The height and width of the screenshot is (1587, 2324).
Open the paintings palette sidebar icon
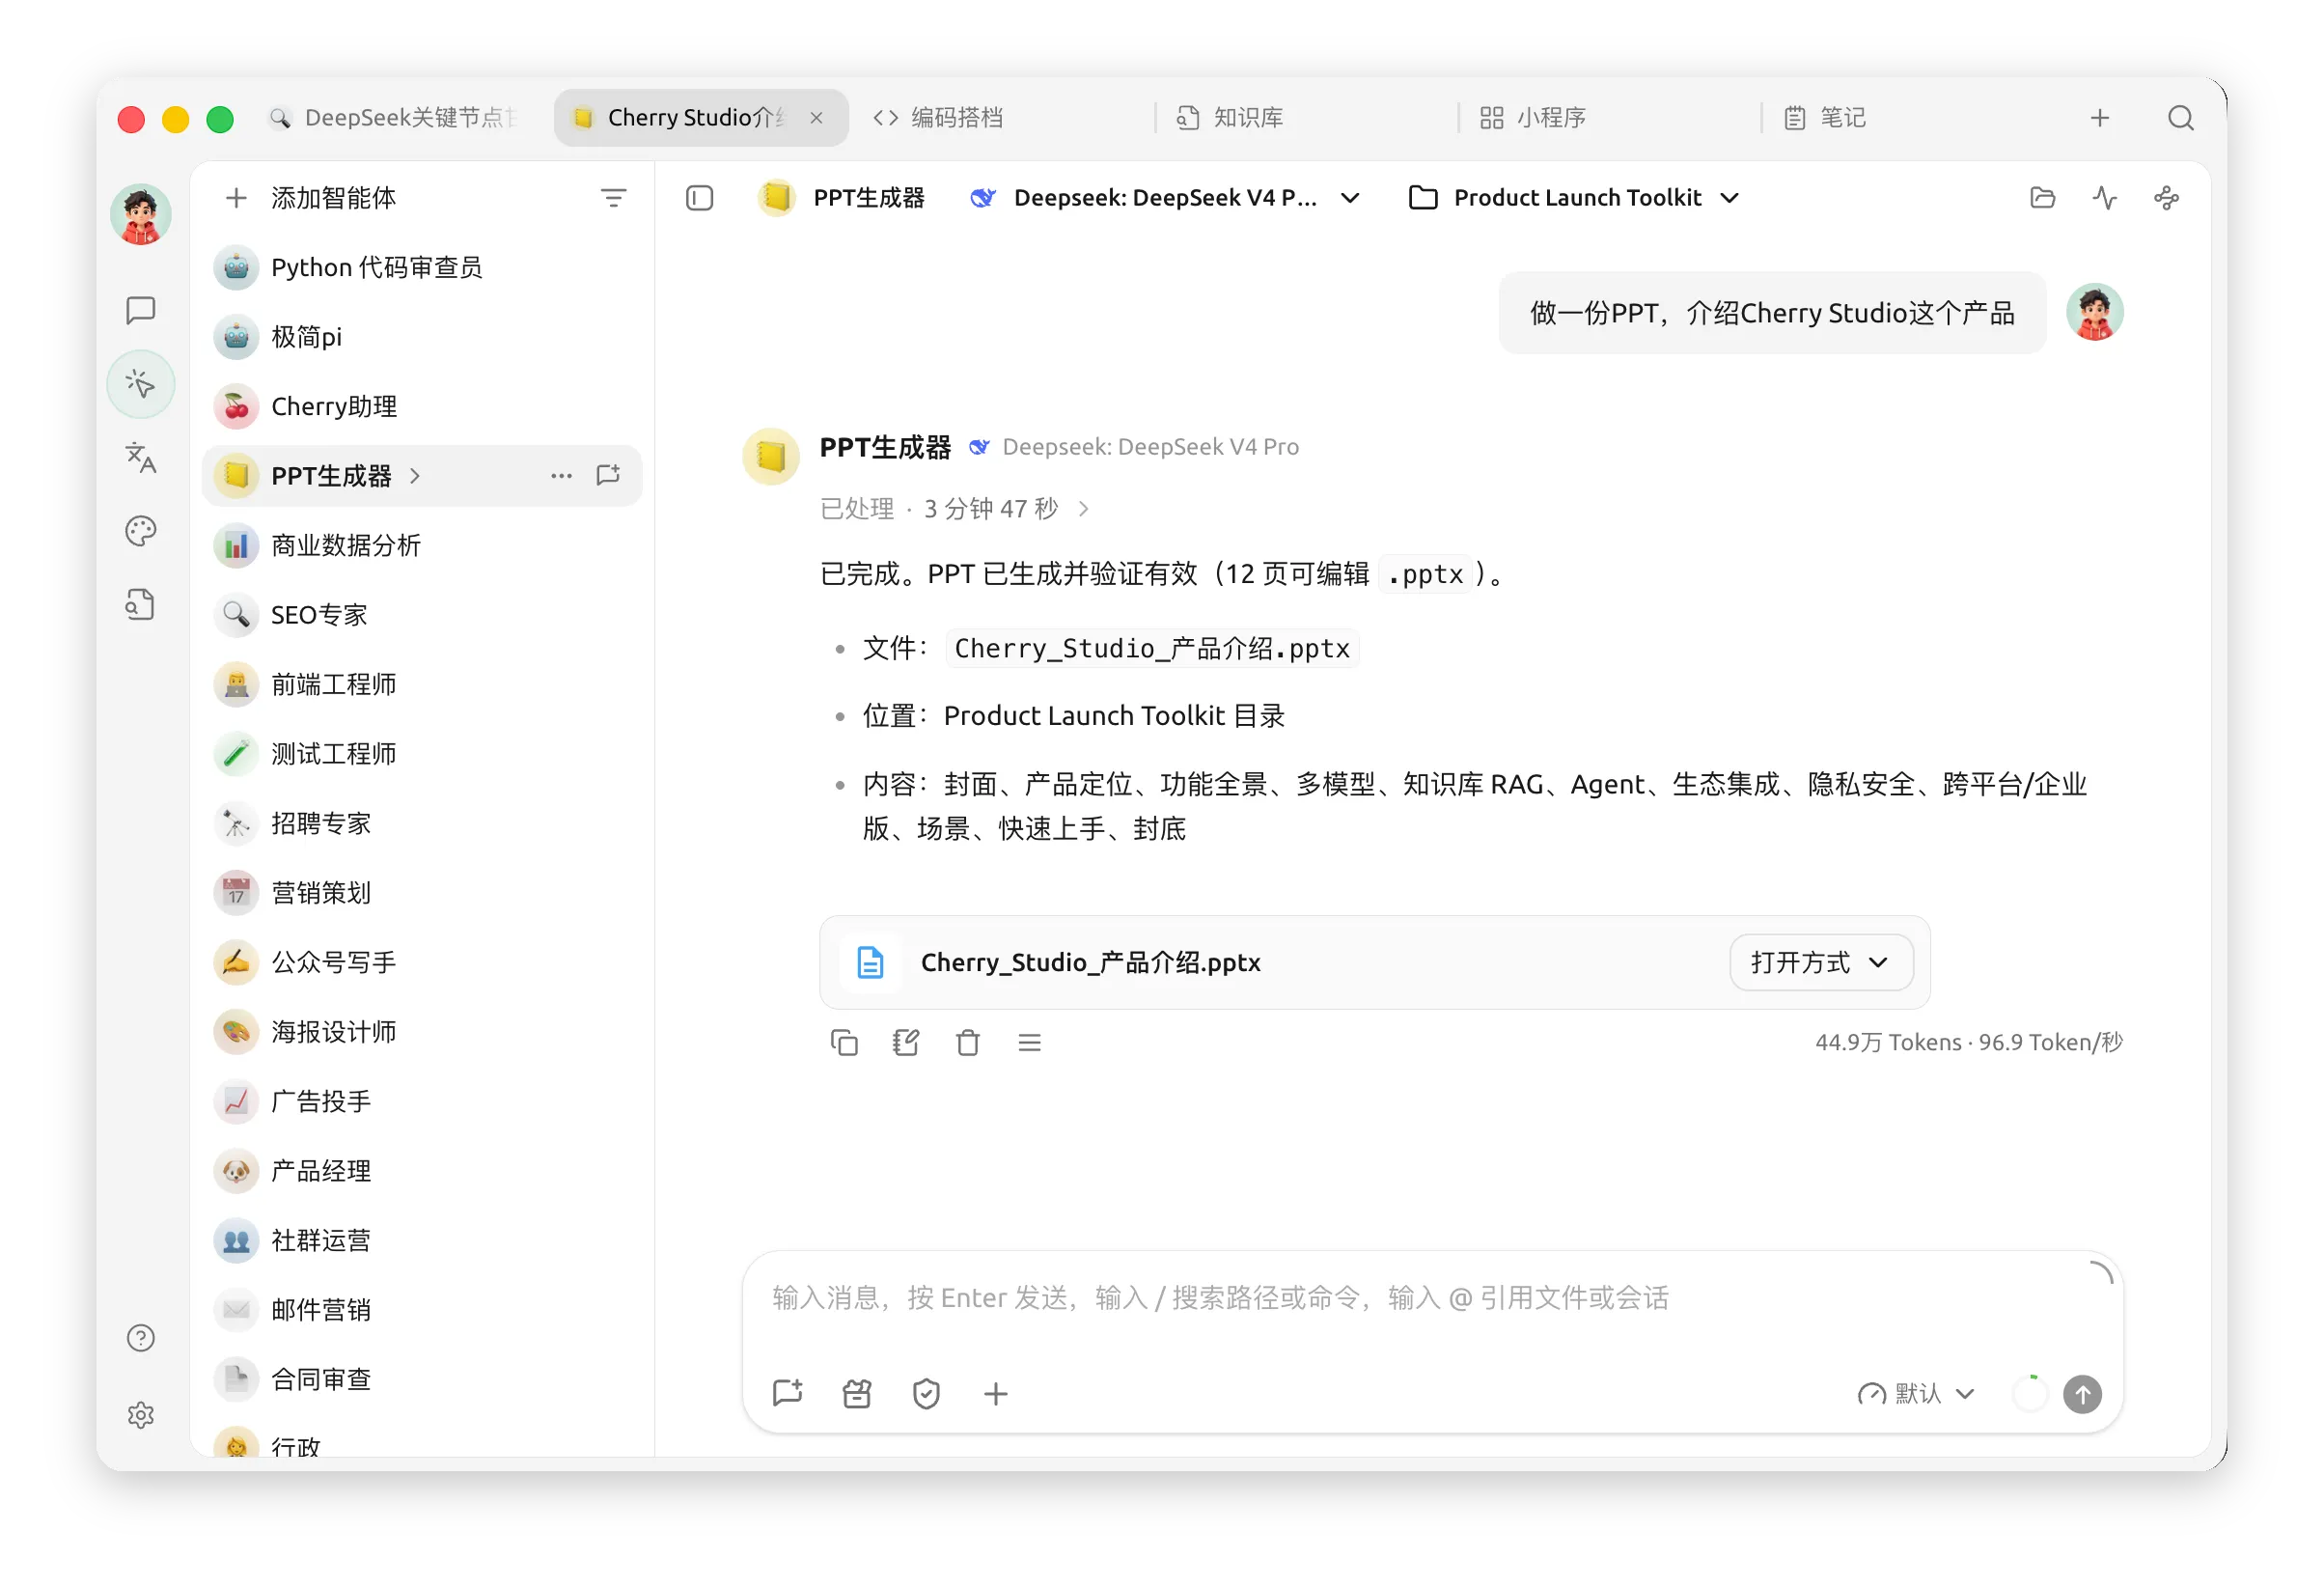pos(141,531)
